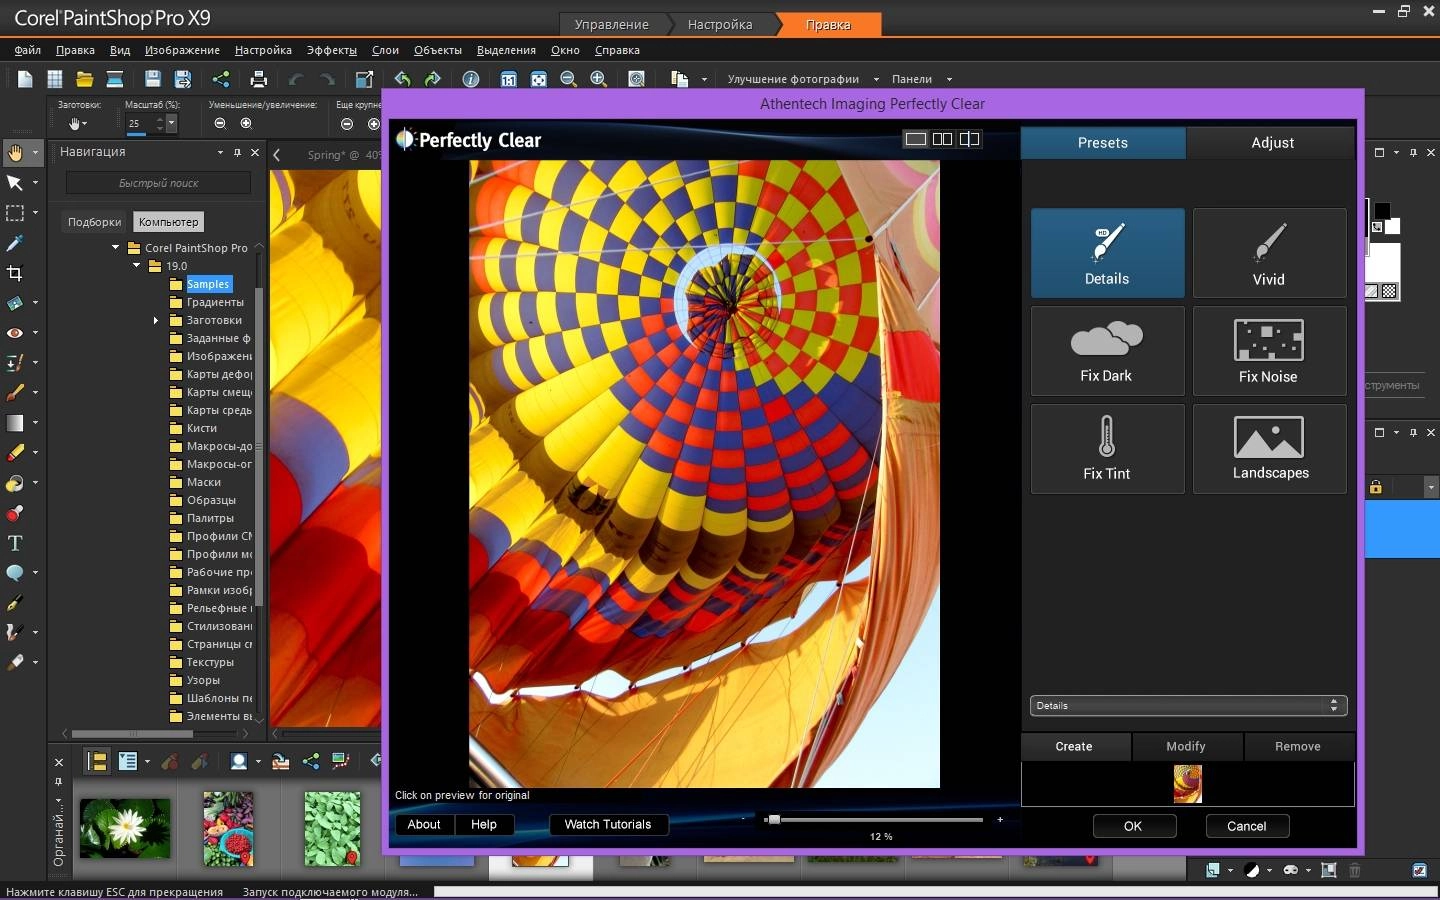Image resolution: width=1440 pixels, height=900 pixels.
Task: Select the Text tool
Action: 15,543
